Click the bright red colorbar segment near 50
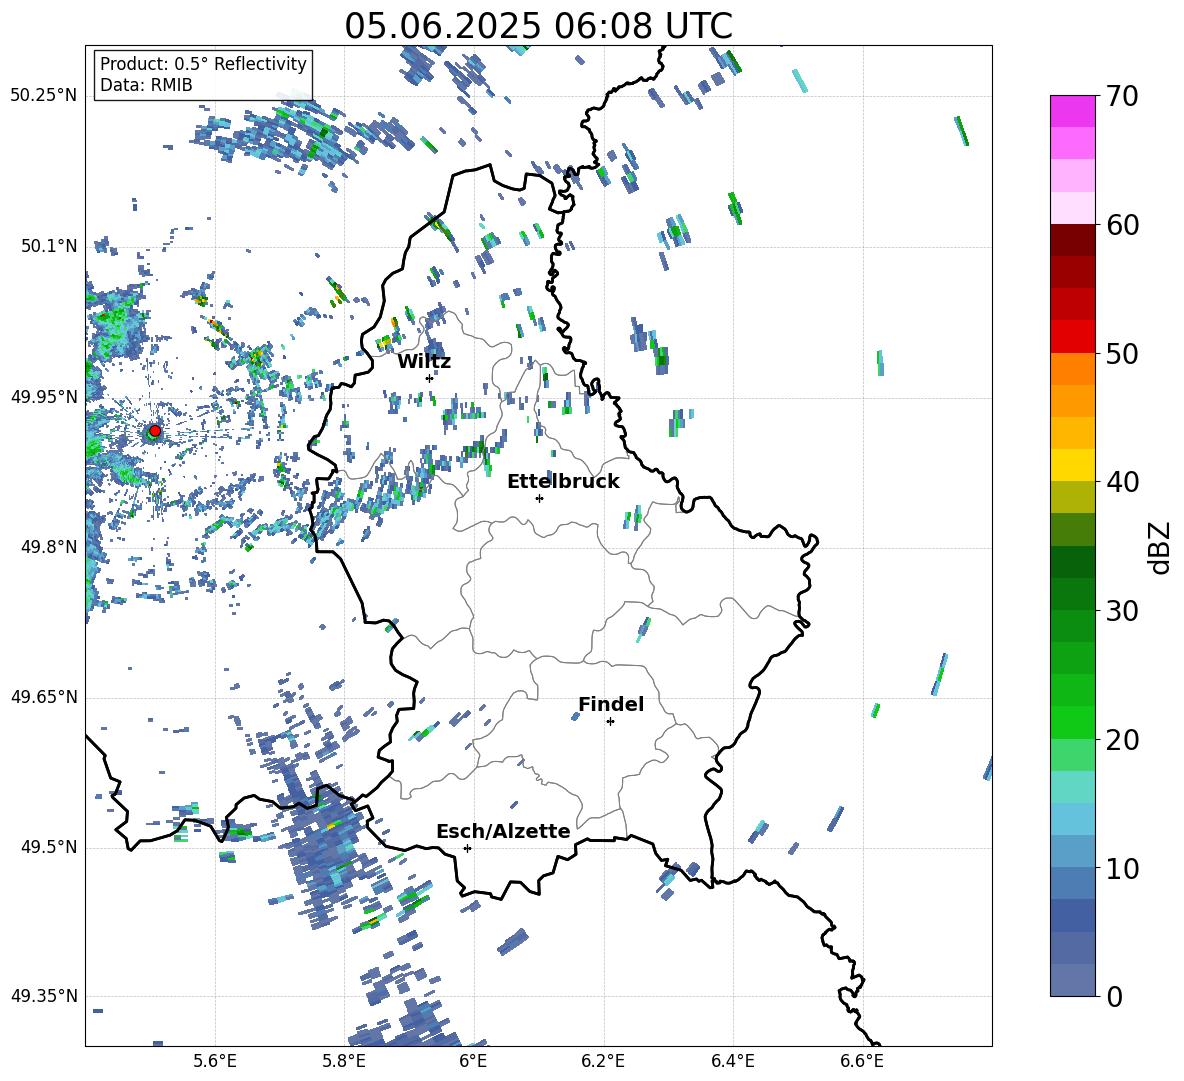Screen dimensions: 1184x1081 [x=1072, y=337]
